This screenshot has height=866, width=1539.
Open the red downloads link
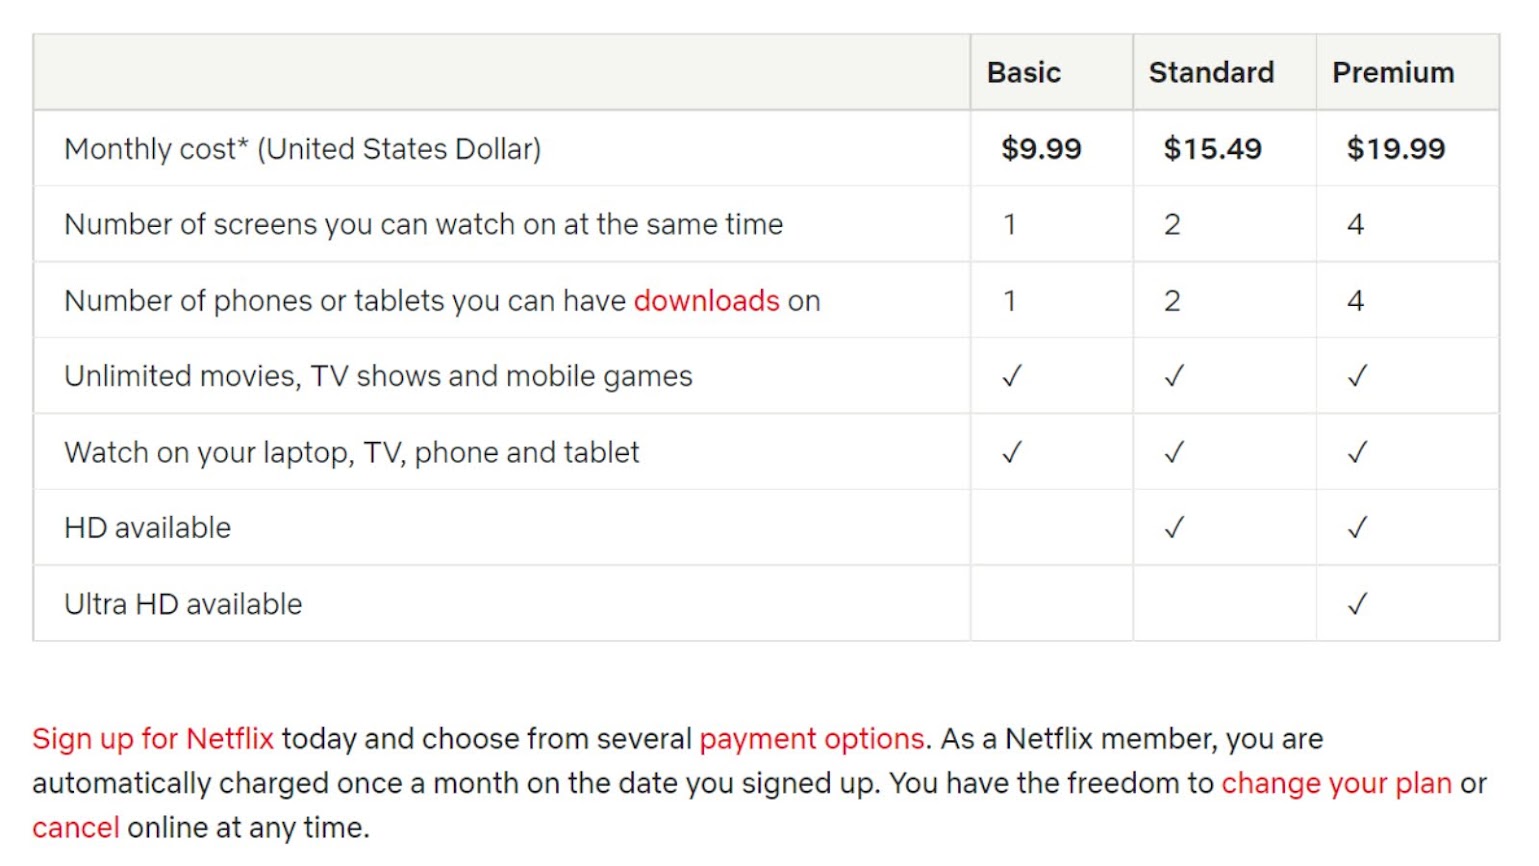706,301
